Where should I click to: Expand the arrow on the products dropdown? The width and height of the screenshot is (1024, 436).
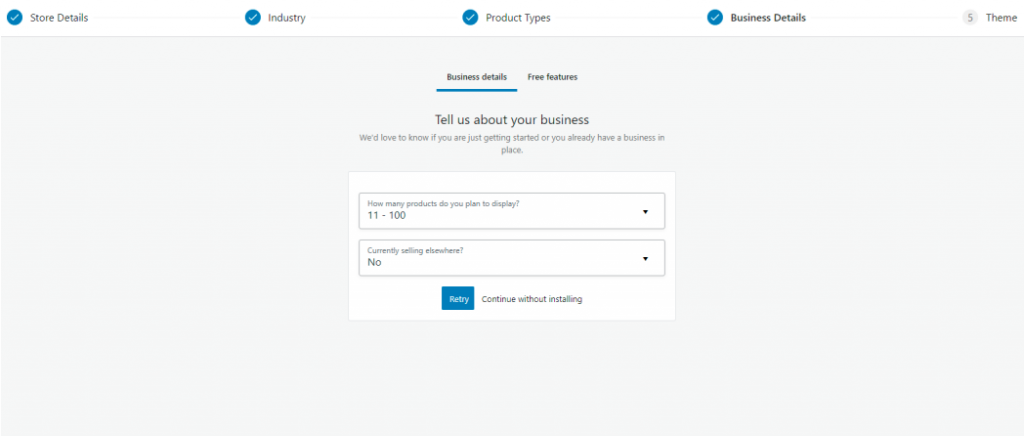645,211
